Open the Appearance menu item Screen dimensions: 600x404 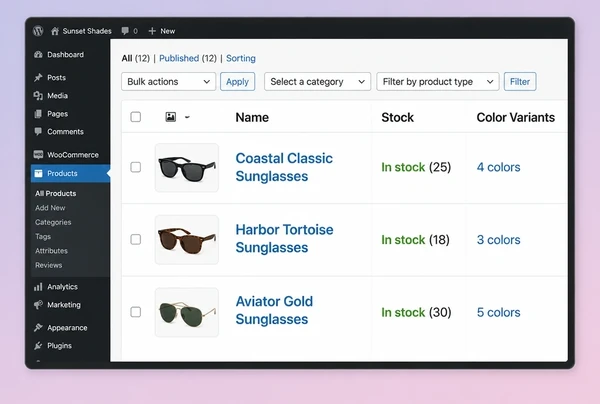point(67,328)
